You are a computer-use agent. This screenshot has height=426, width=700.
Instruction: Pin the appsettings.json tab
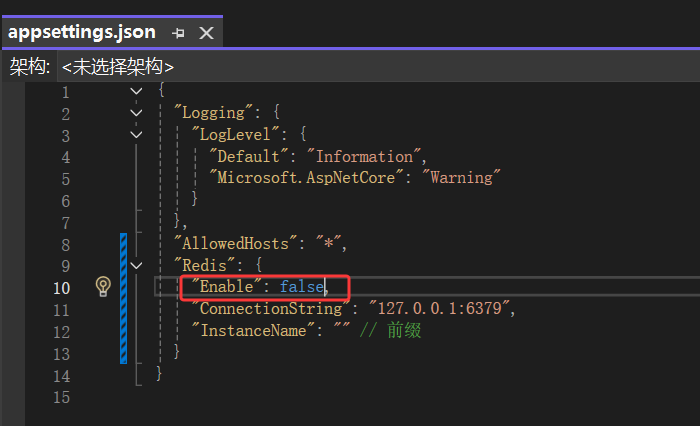click(178, 33)
